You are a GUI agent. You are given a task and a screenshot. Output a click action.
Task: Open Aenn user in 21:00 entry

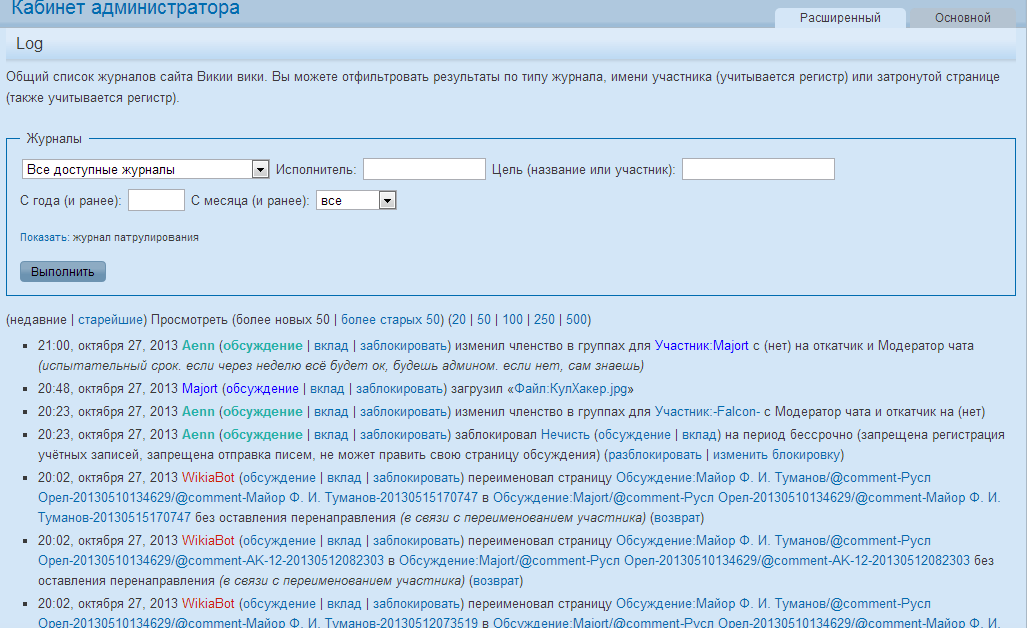(x=198, y=346)
